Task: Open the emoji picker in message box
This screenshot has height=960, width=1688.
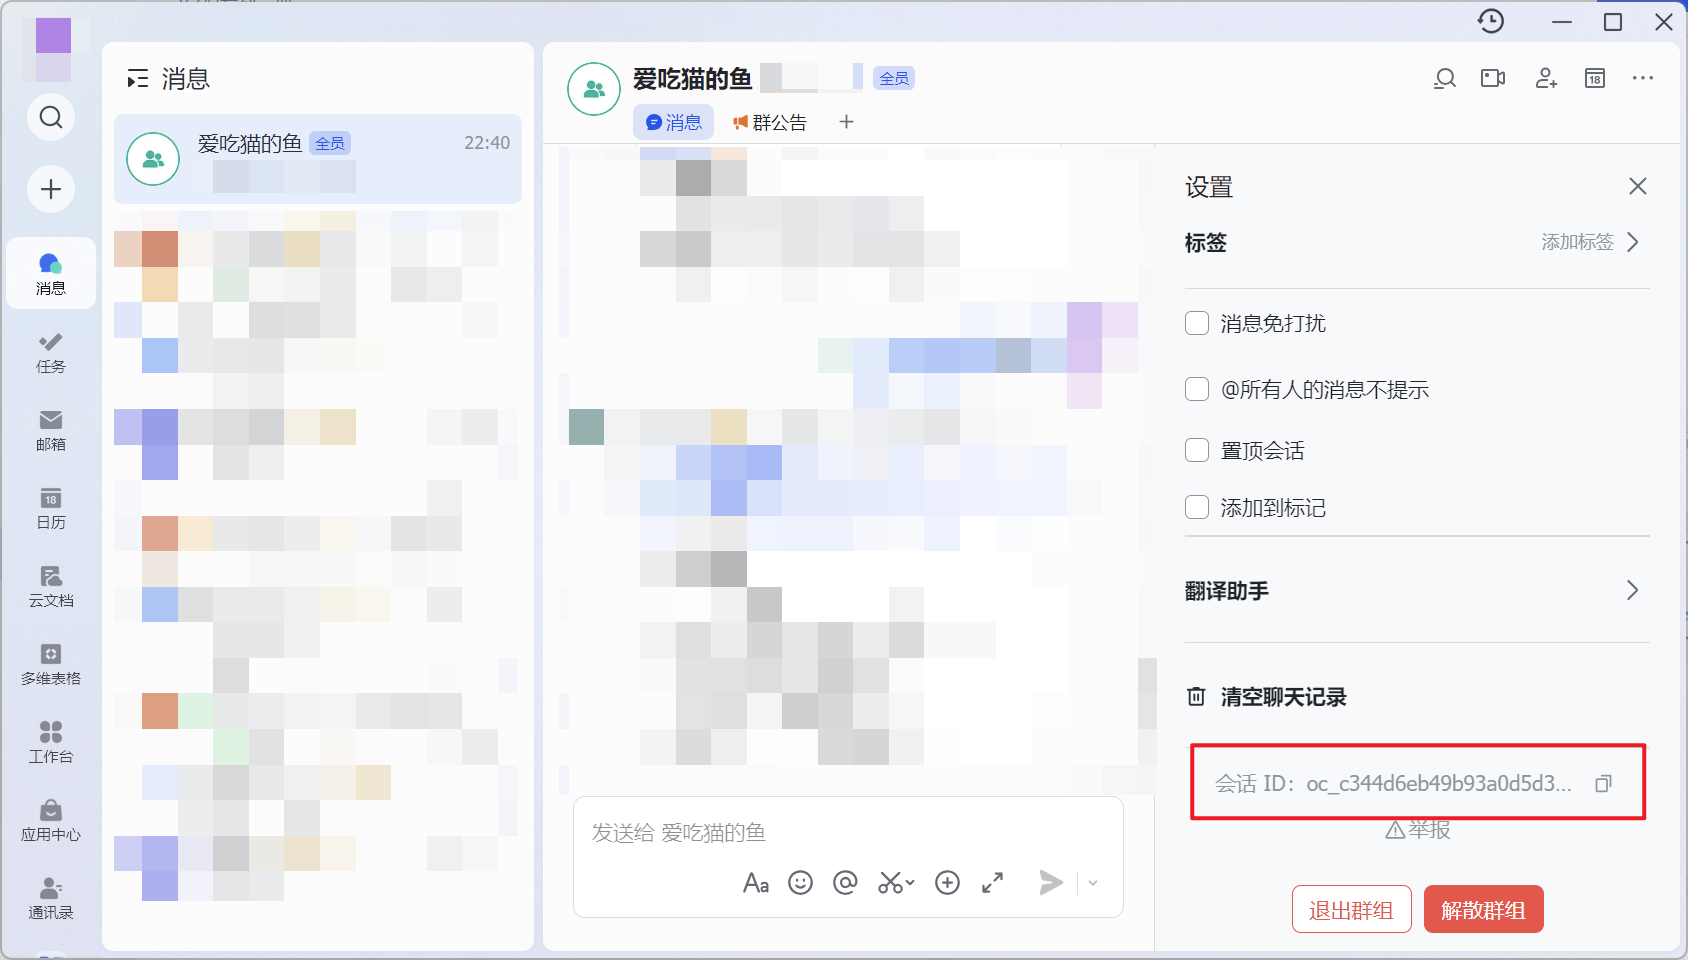Action: click(800, 882)
